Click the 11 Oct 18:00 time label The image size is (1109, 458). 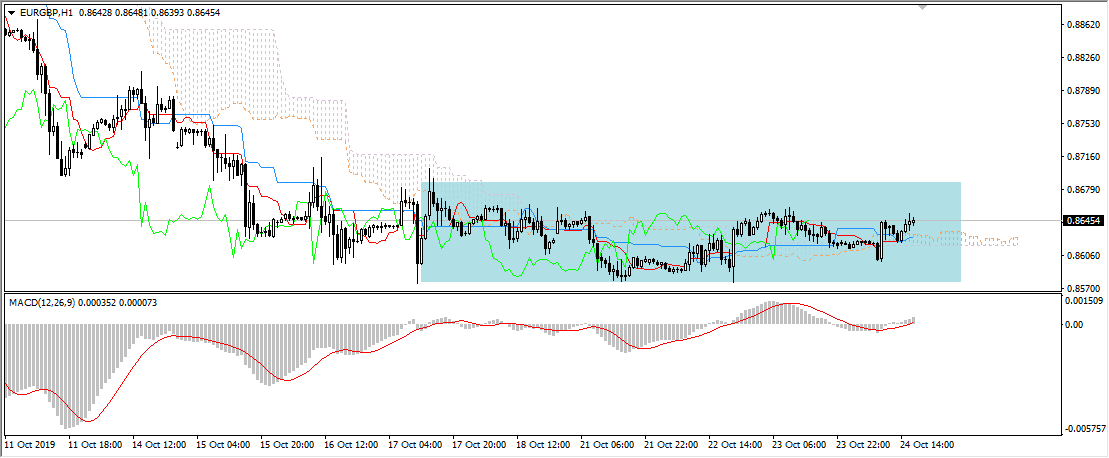[x=95, y=445]
